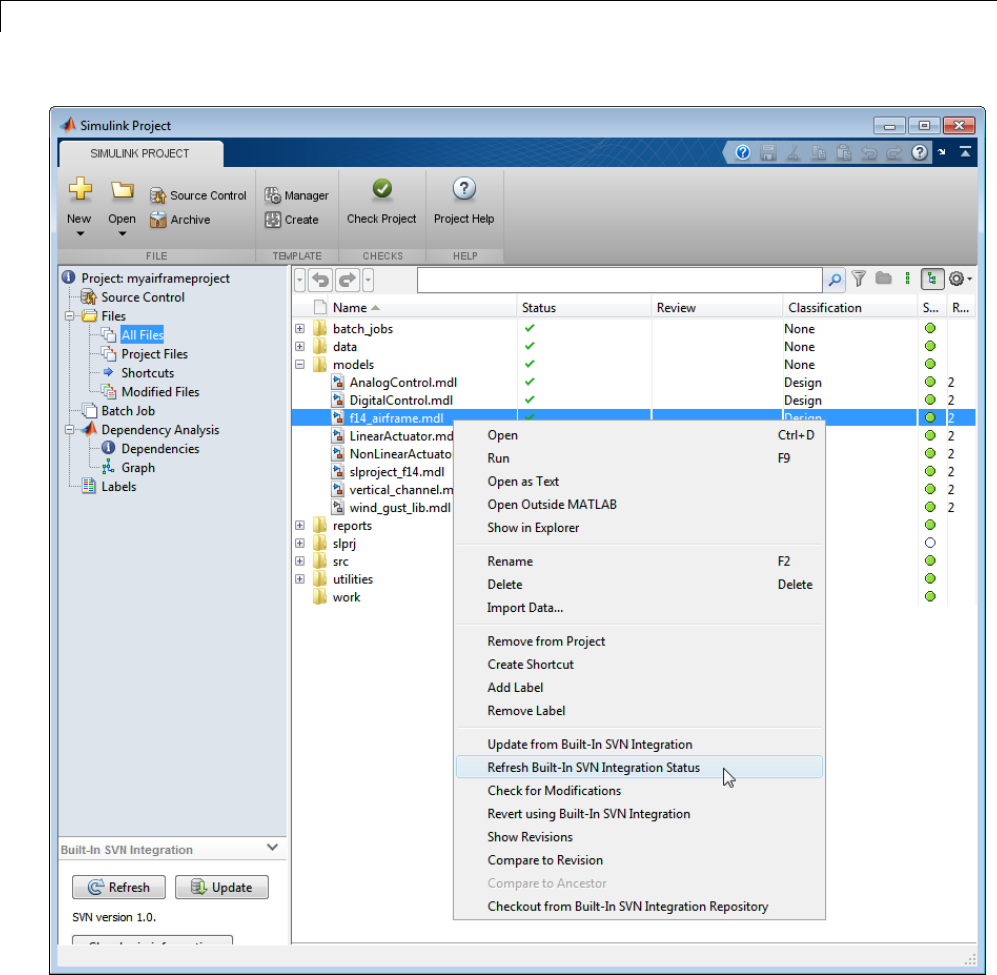Click the Copy icon in quick access bar
The width and height of the screenshot is (997, 975).
tap(818, 153)
